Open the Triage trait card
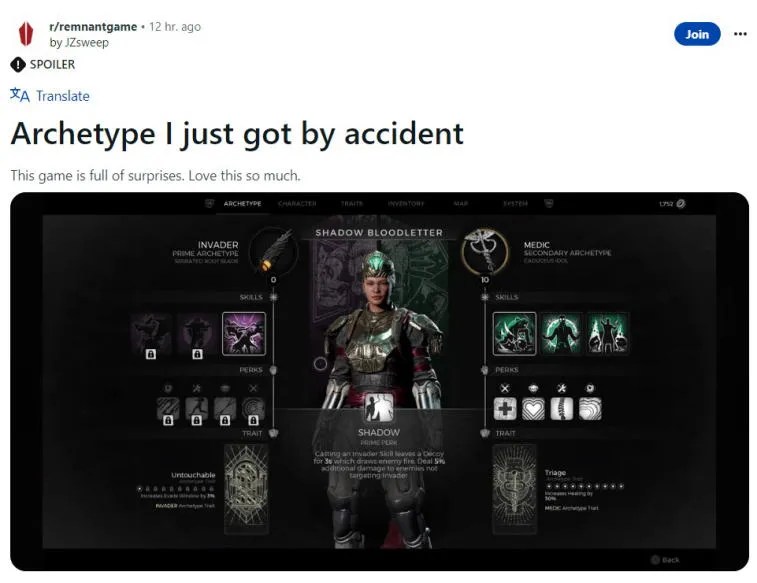The width and height of the screenshot is (757, 583). click(x=515, y=489)
